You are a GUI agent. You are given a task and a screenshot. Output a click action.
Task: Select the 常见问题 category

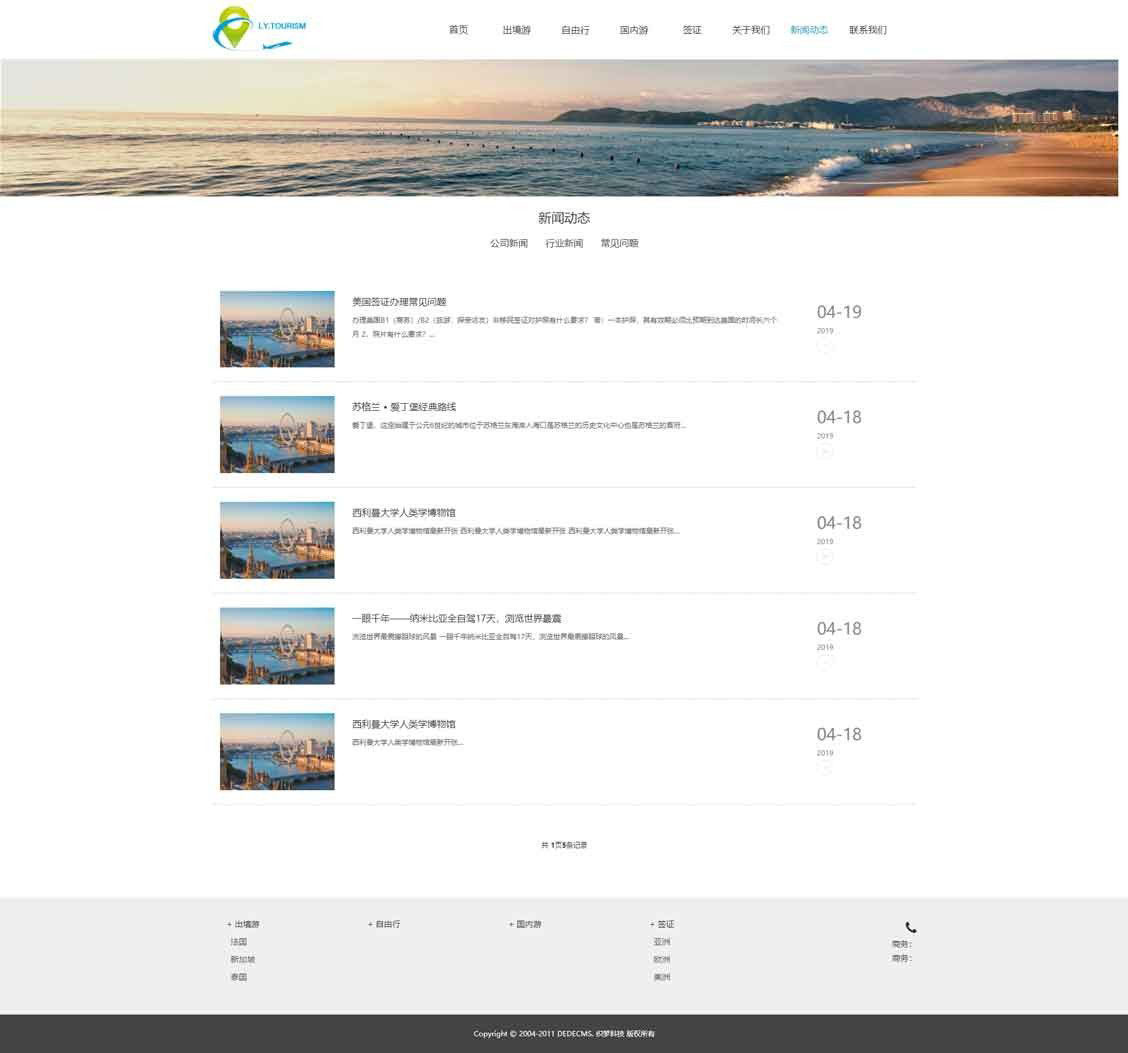coord(619,243)
